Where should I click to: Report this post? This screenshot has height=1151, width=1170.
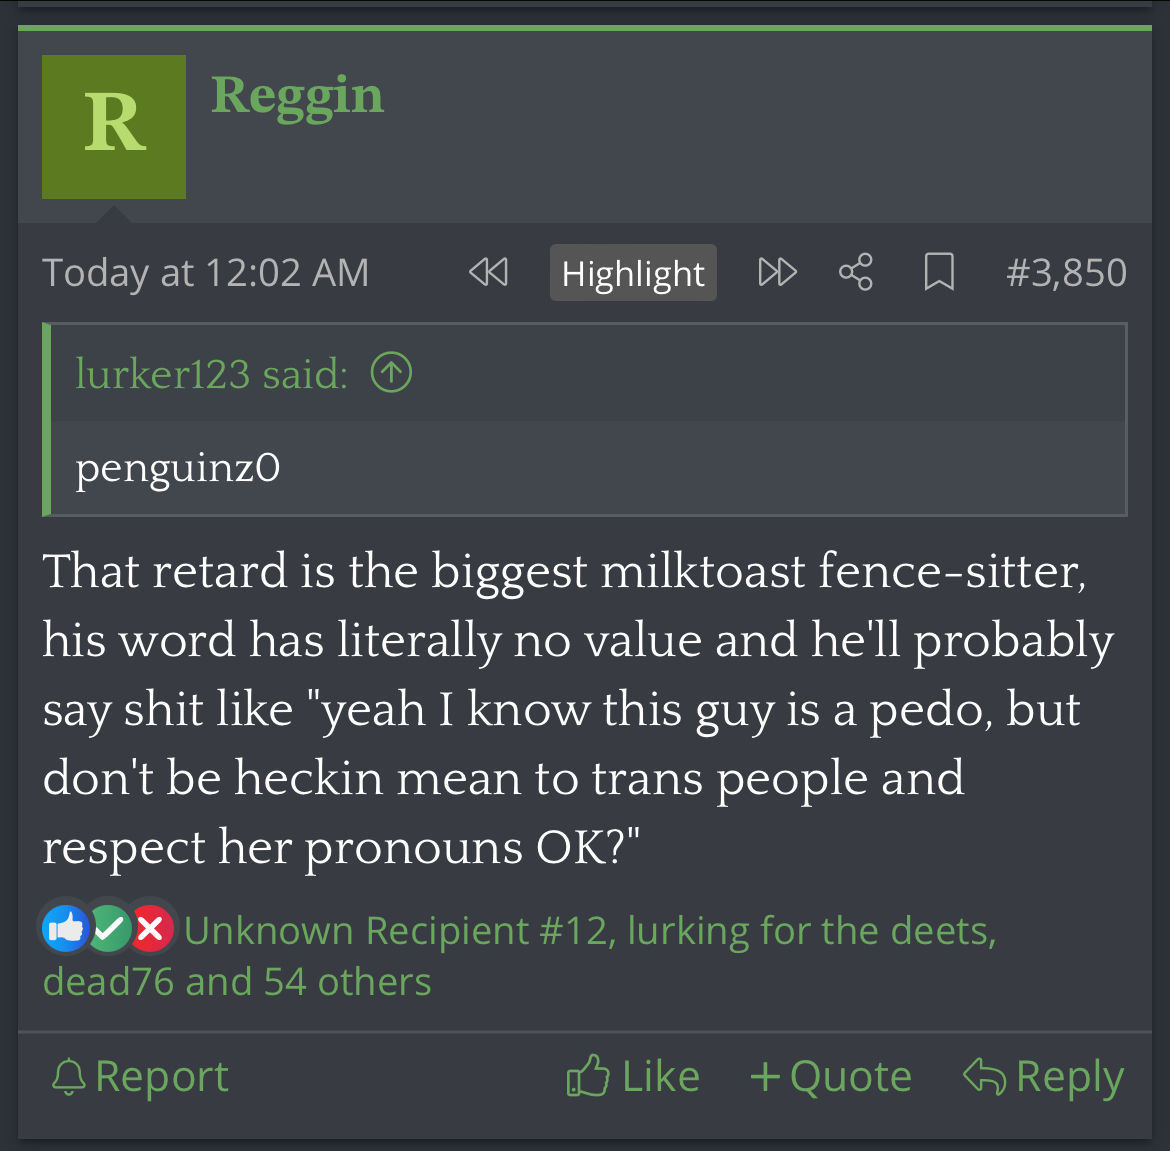click(140, 1076)
